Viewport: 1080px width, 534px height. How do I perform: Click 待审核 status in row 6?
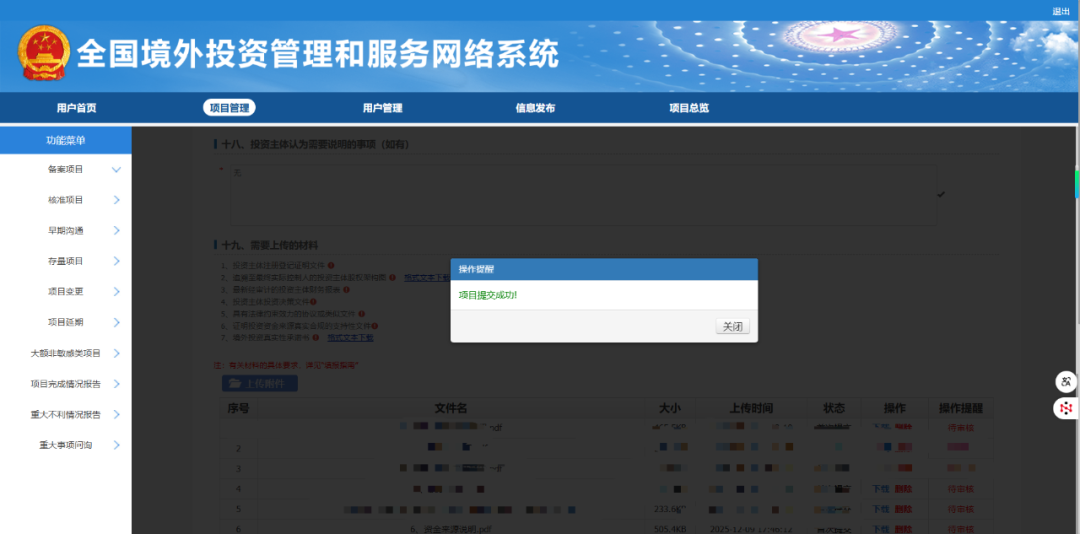coord(961,529)
